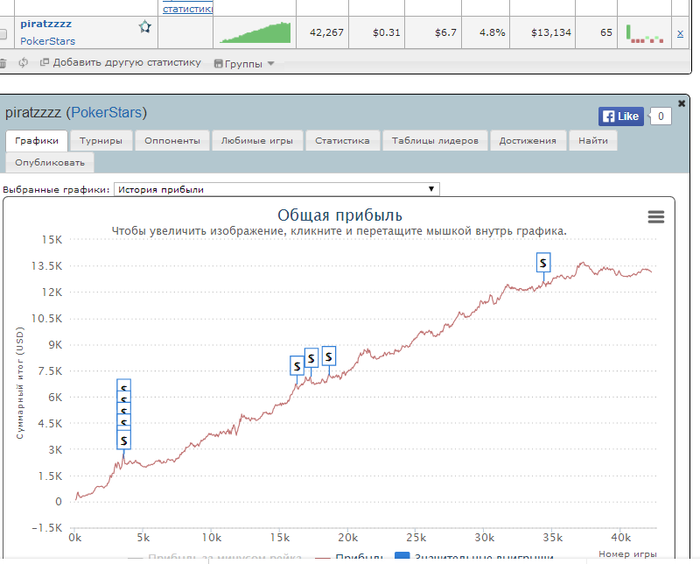Click the red-green mini bar chart in the row

click(x=645, y=34)
